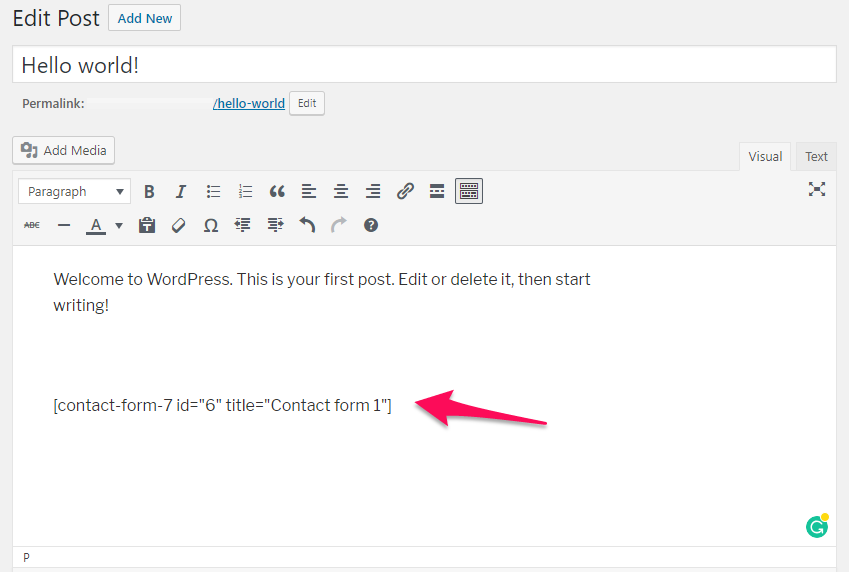
Task: Toggle italic formatting
Action: [181, 191]
